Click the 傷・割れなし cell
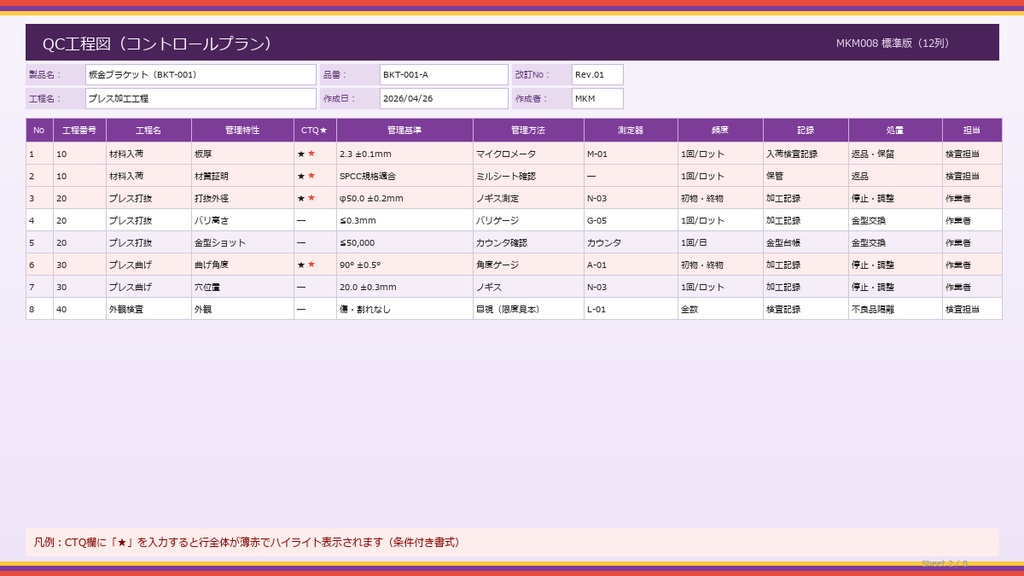Screen dimensions: 1024x576 point(404,310)
